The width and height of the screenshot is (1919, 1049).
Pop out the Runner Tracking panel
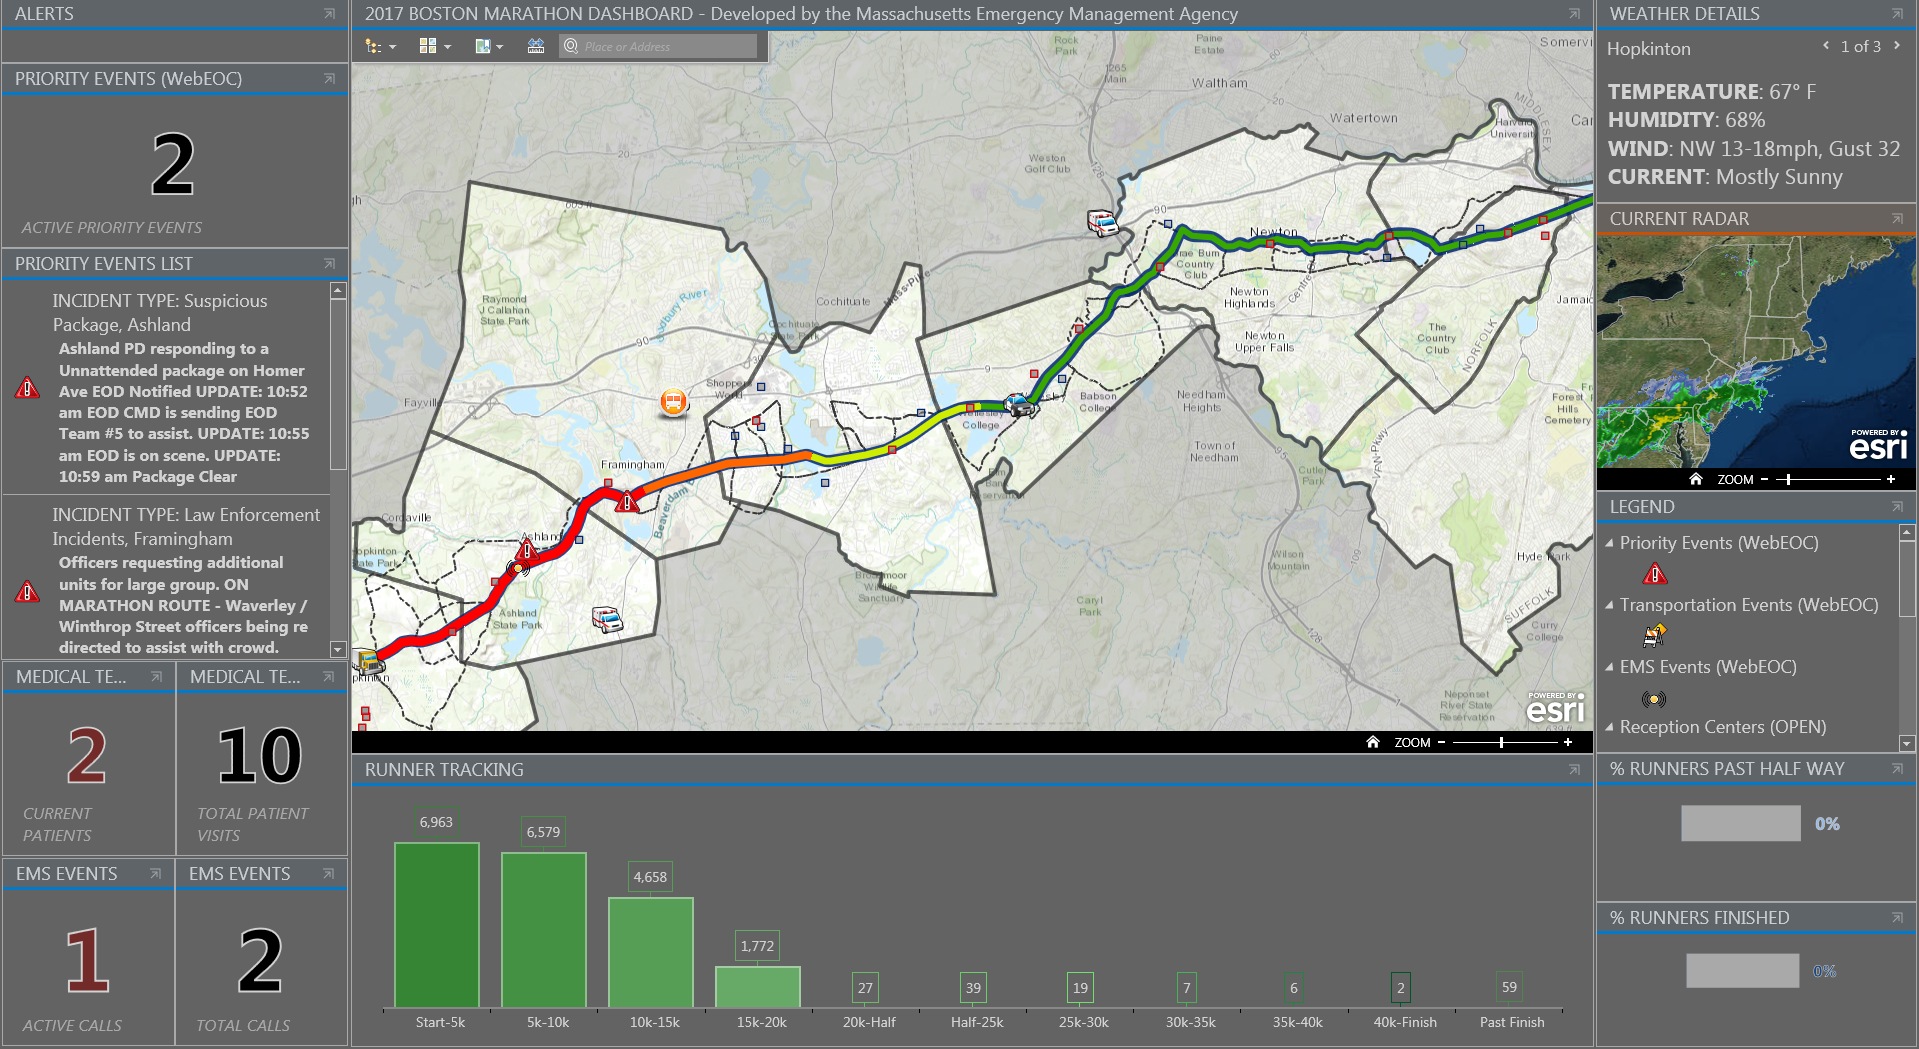[x=1574, y=769]
